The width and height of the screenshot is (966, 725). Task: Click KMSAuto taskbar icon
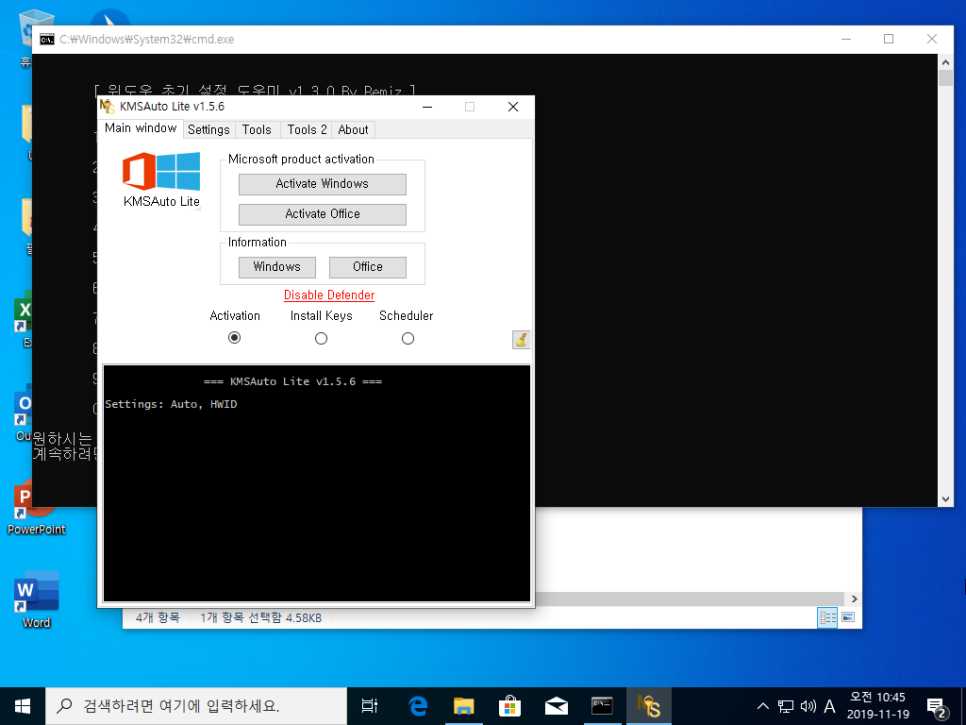click(x=649, y=707)
